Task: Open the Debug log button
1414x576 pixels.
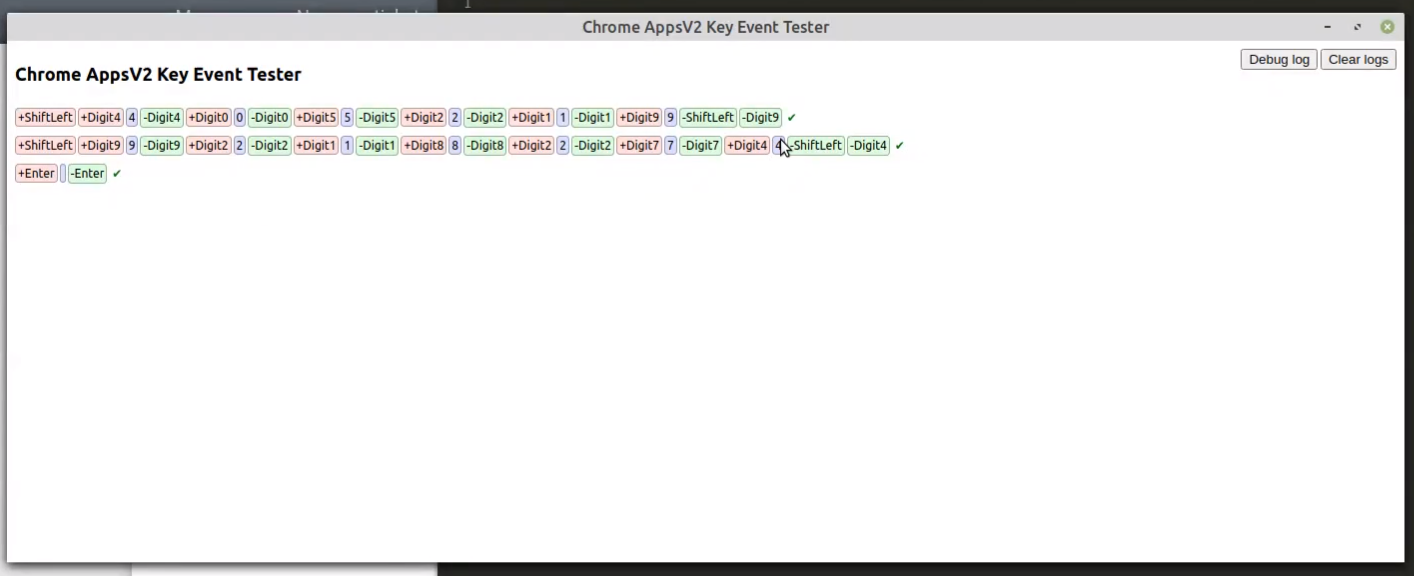Action: pyautogui.click(x=1279, y=59)
